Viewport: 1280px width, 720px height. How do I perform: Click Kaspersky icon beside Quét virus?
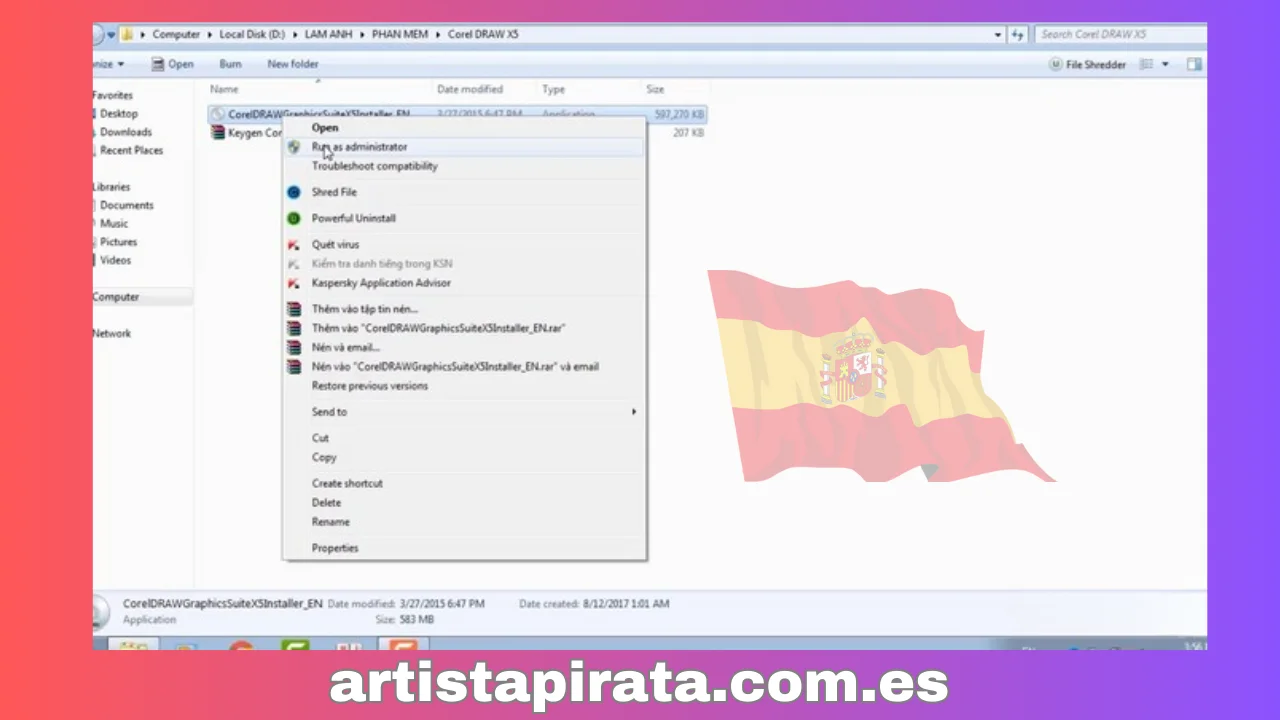[294, 245]
